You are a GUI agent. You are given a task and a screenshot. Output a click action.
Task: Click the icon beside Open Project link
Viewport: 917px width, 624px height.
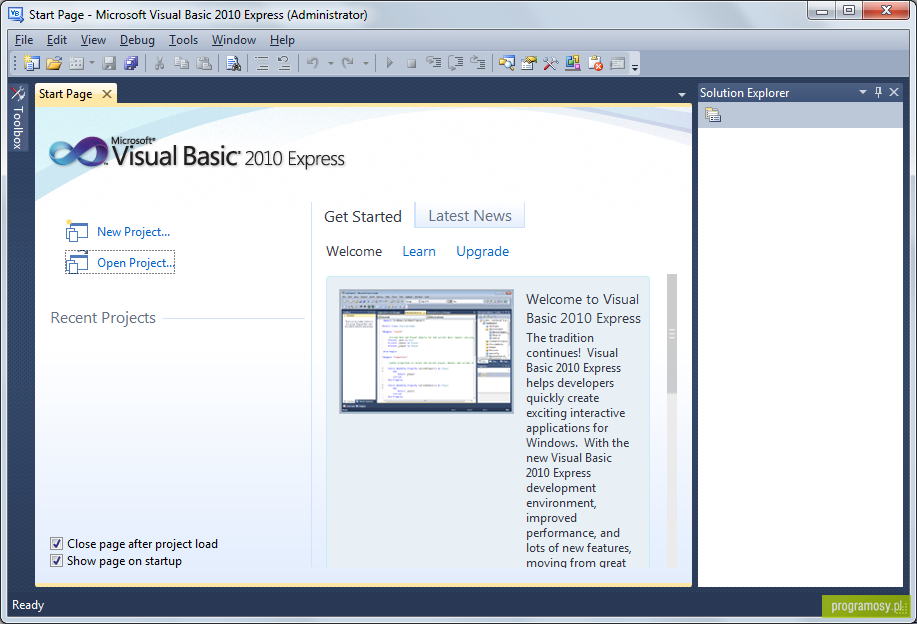coord(77,263)
